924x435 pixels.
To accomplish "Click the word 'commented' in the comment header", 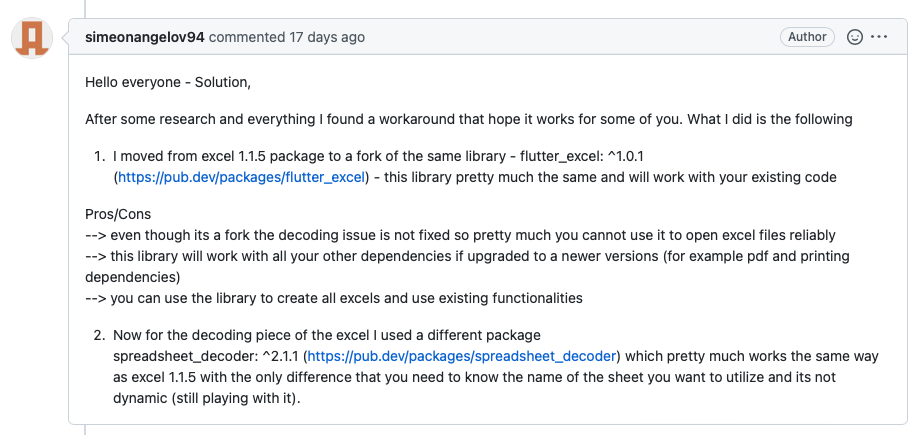I will [247, 37].
